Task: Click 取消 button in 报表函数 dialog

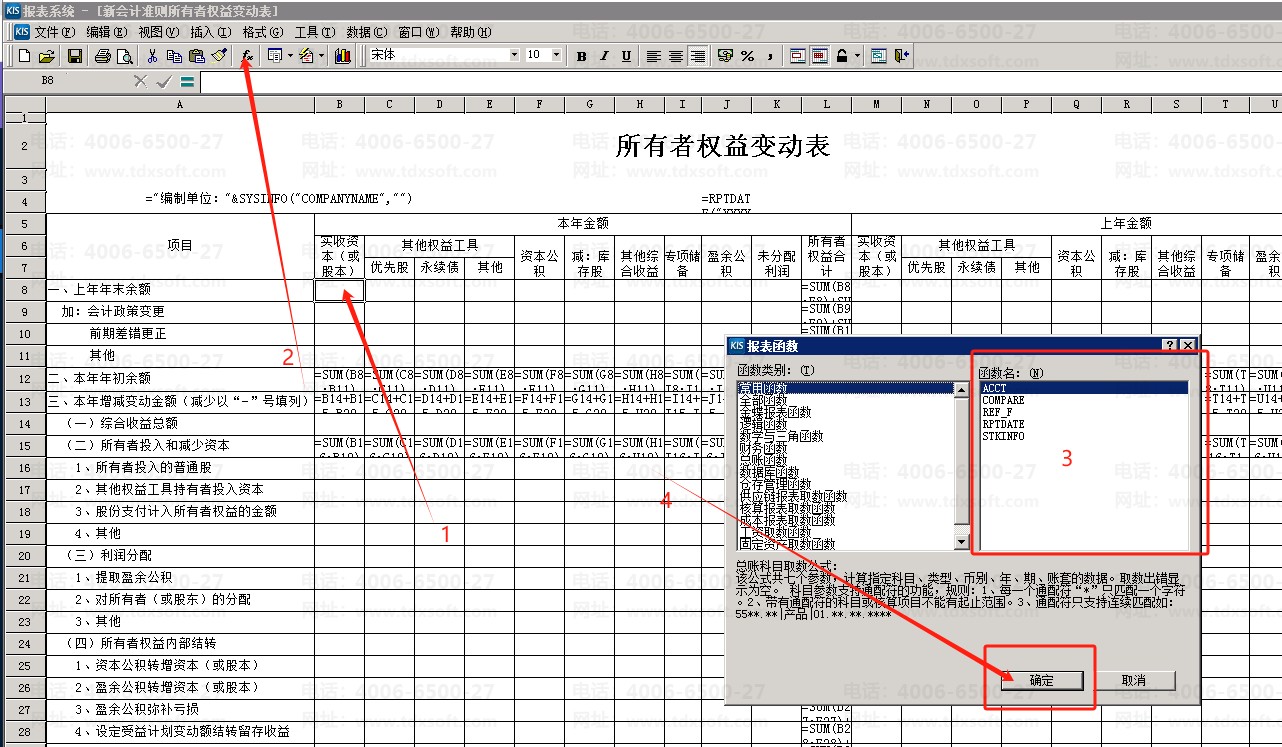Action: point(1133,680)
